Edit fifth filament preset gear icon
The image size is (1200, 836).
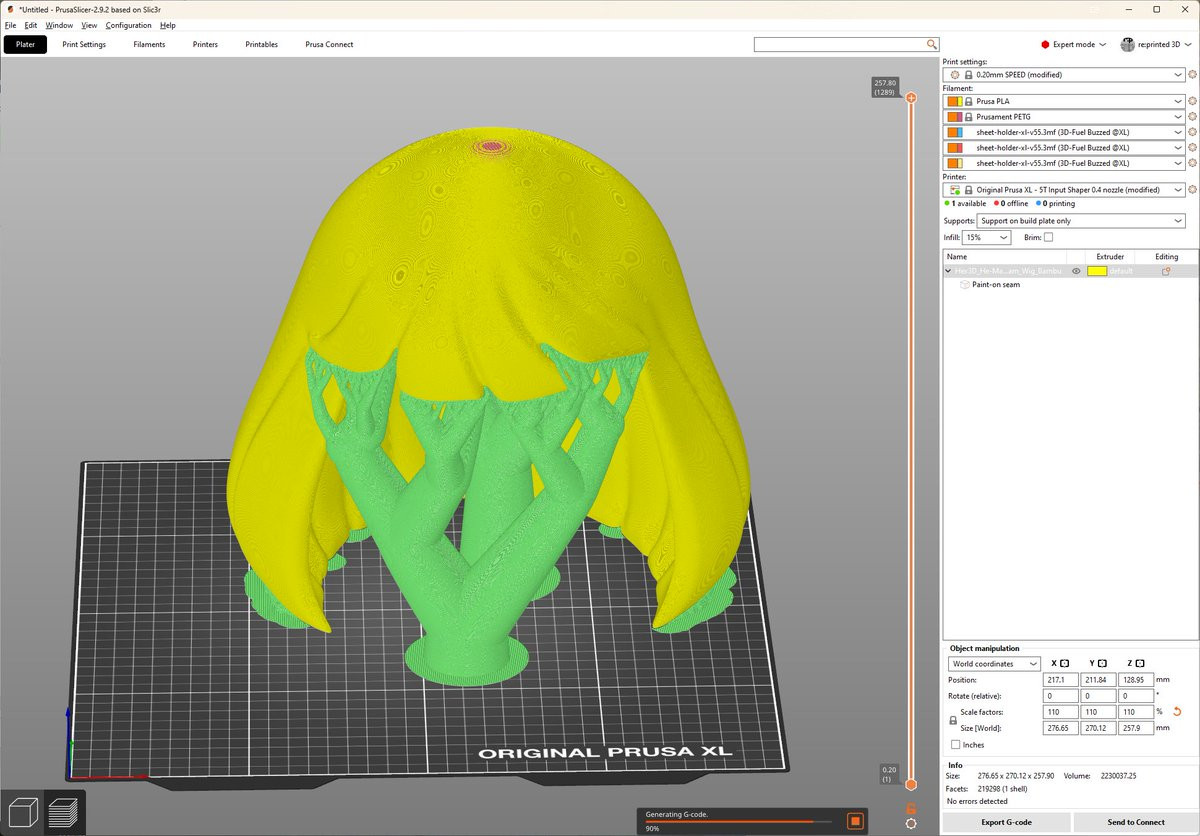tap(1192, 163)
